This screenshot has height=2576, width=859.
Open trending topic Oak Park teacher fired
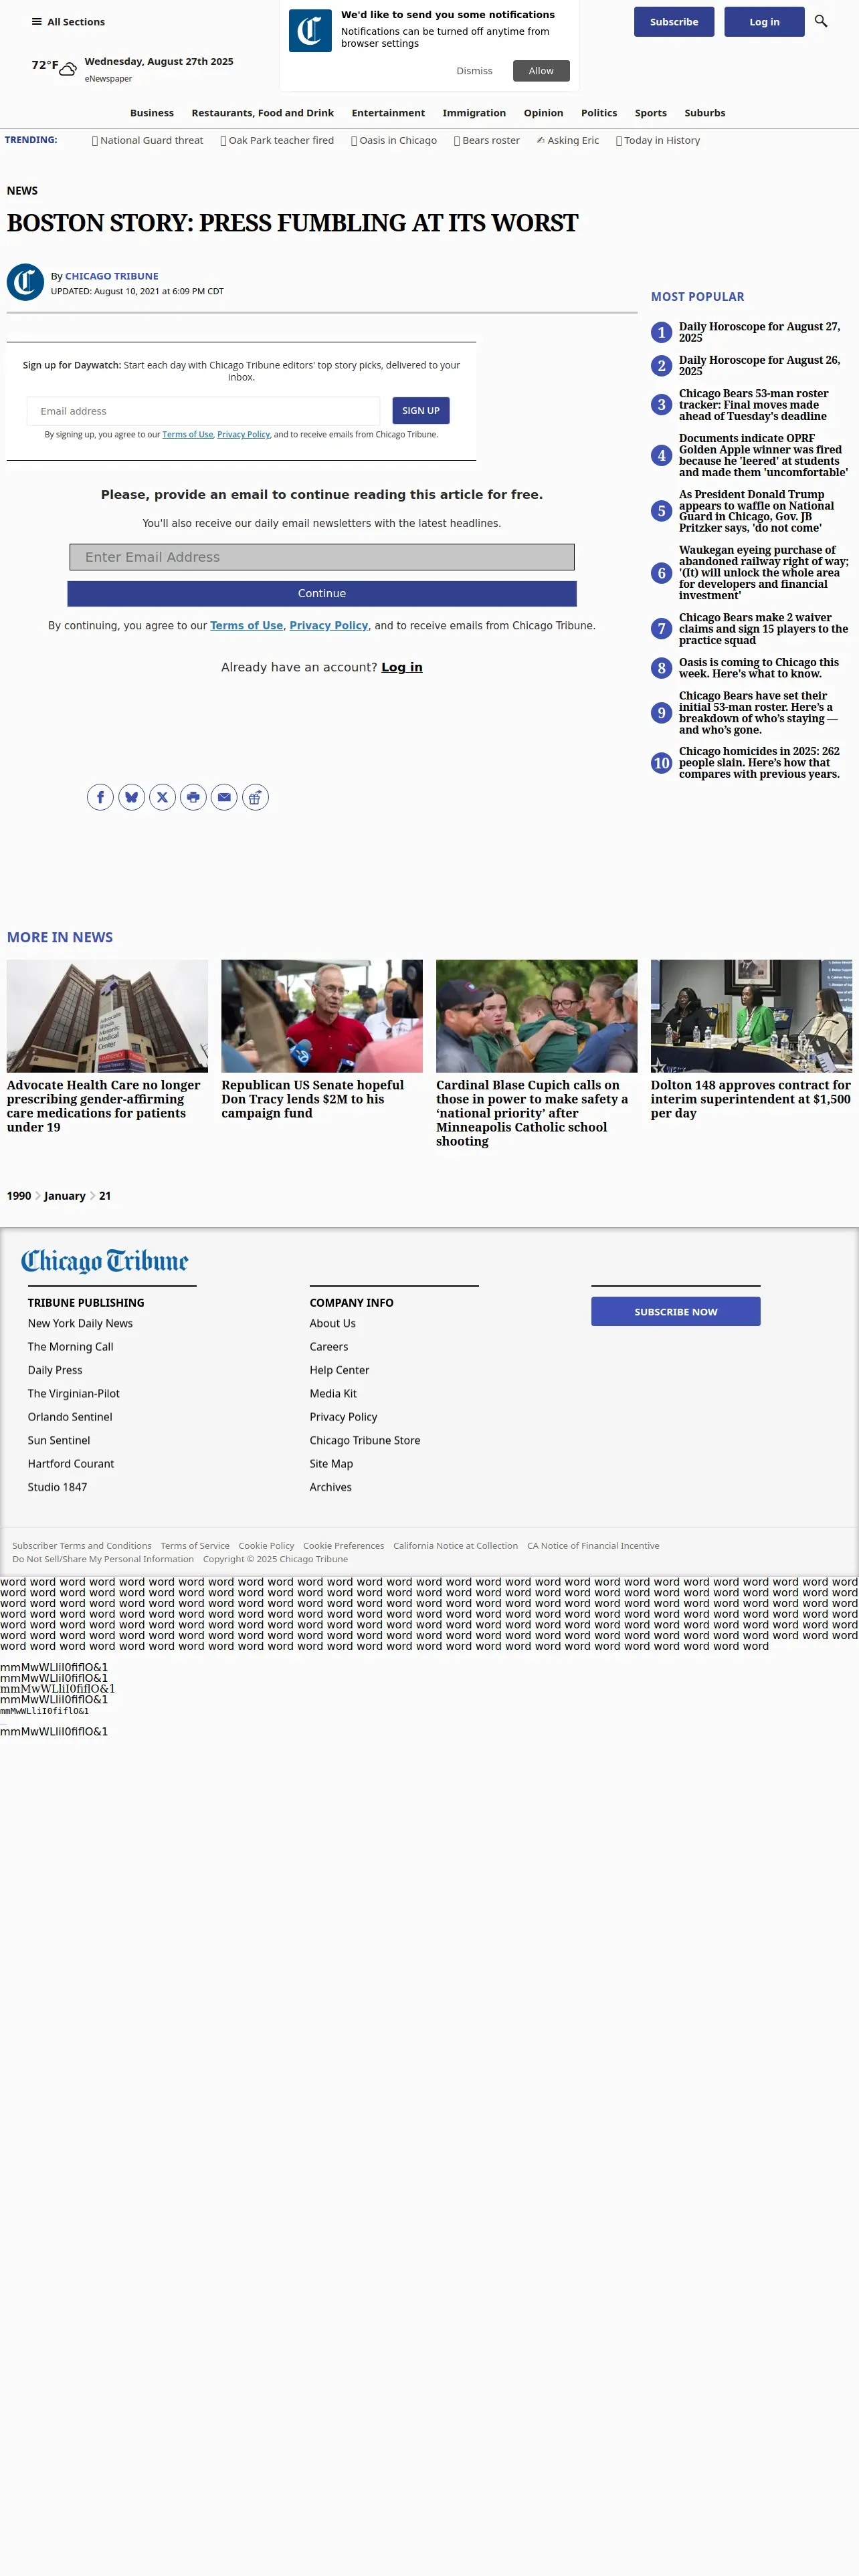coord(277,141)
